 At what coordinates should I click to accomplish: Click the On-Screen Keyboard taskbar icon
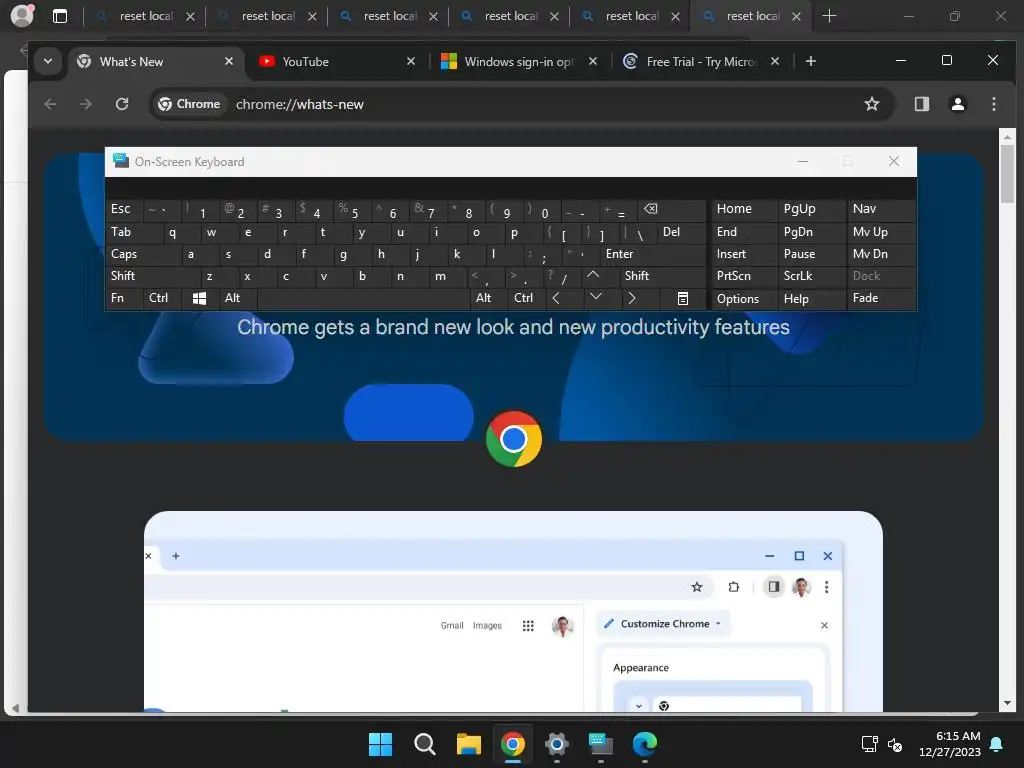pos(600,744)
